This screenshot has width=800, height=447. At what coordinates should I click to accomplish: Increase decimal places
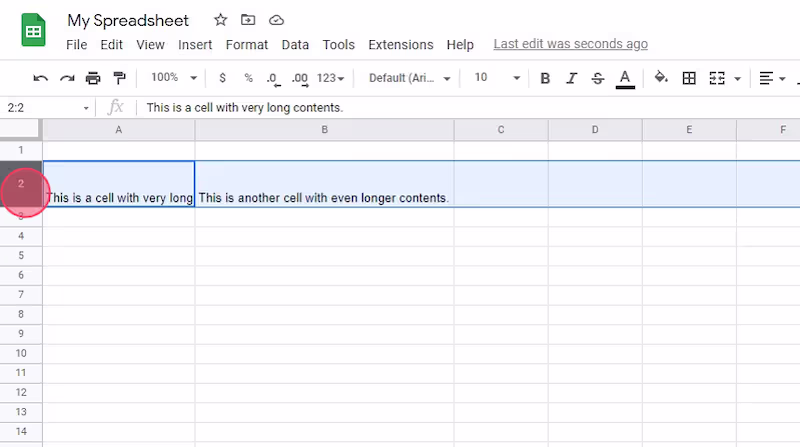[300, 79]
